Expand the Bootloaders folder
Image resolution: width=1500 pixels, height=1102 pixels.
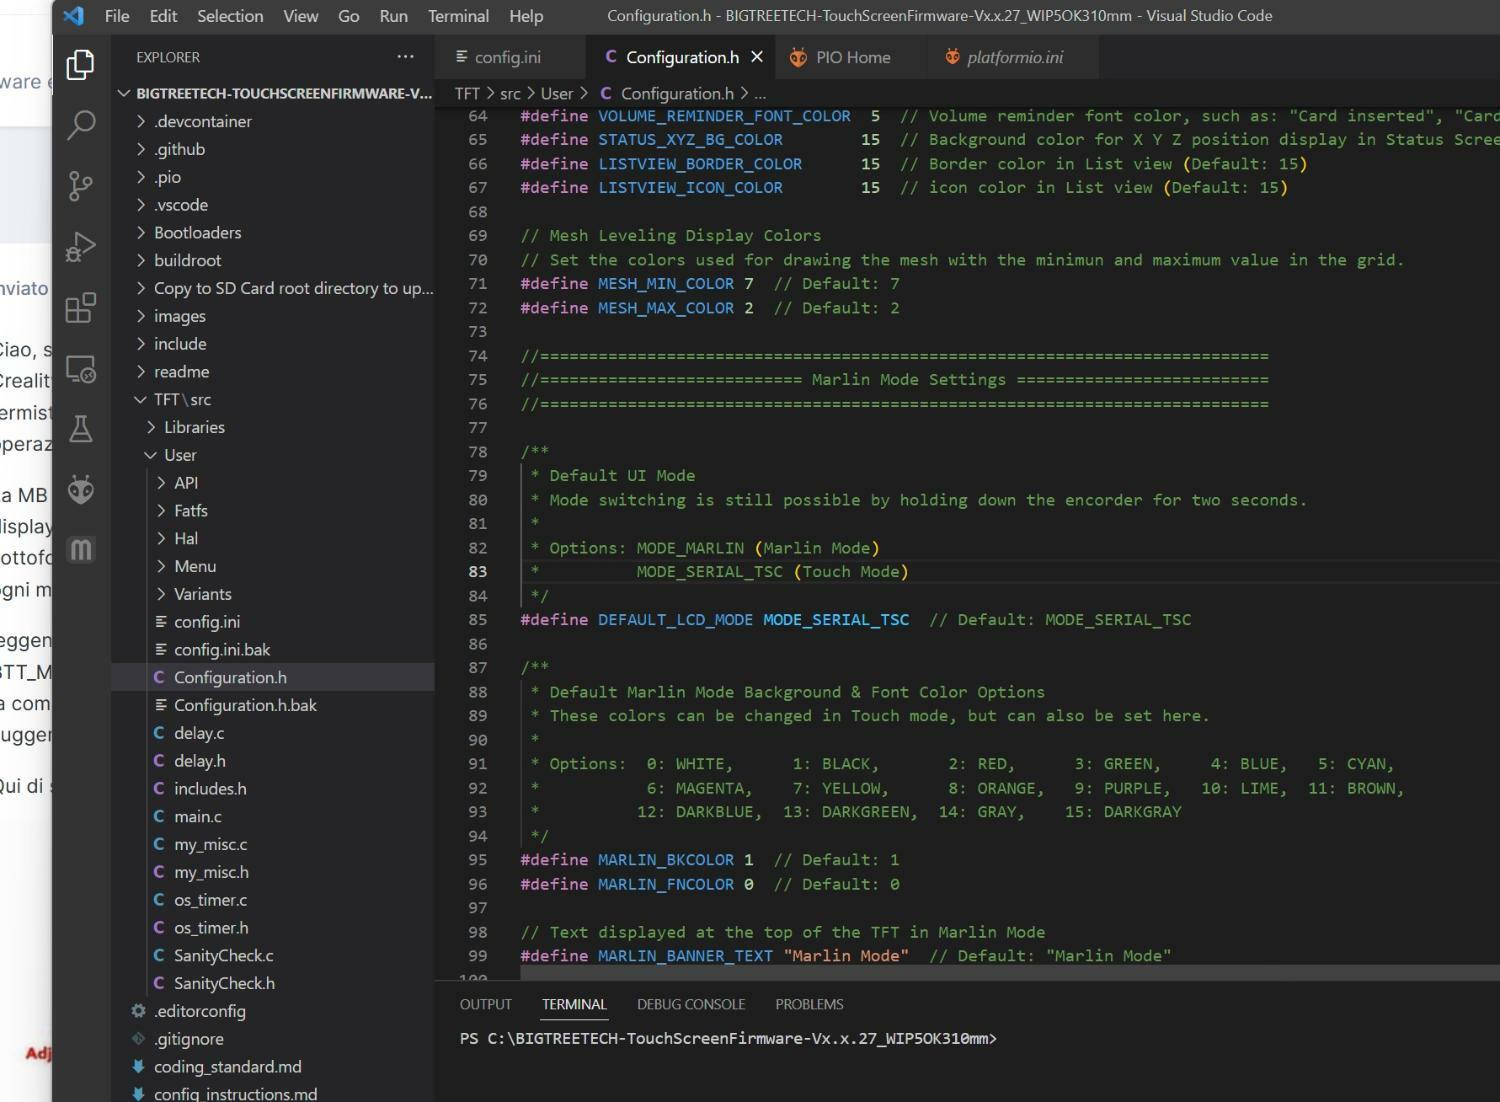197,232
